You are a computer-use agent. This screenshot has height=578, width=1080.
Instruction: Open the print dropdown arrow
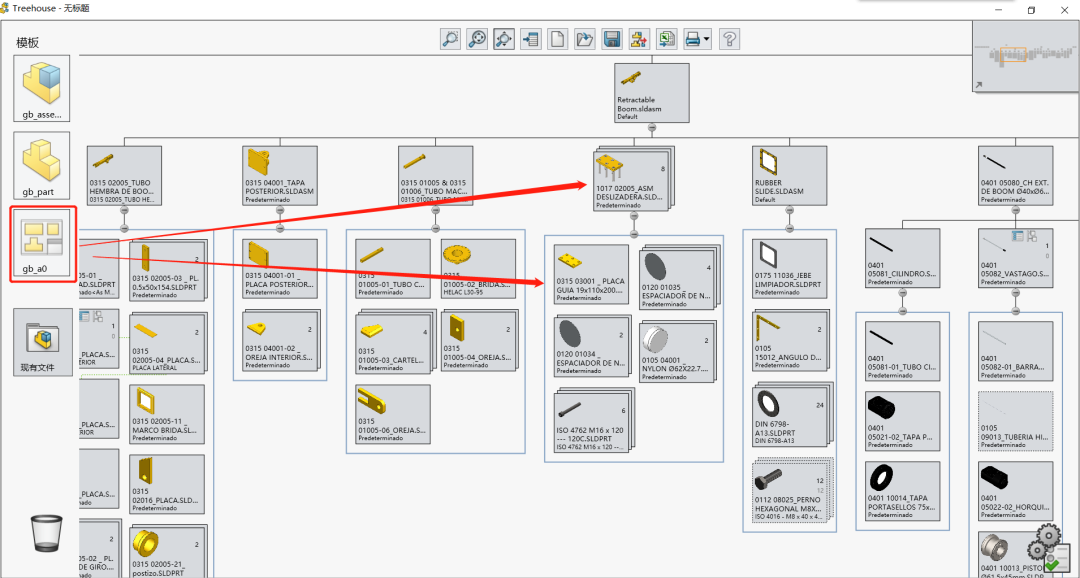click(x=707, y=40)
